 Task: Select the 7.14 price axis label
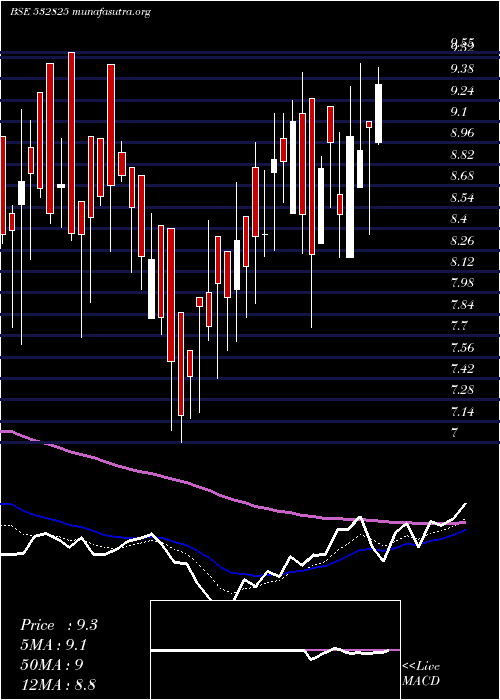tap(462, 412)
